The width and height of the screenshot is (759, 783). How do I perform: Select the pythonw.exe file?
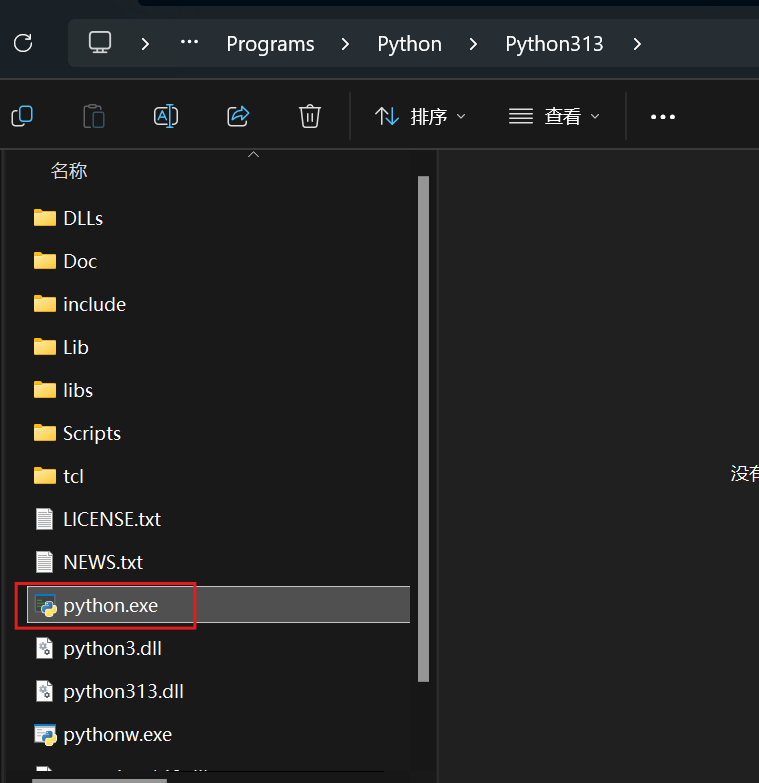point(117,734)
